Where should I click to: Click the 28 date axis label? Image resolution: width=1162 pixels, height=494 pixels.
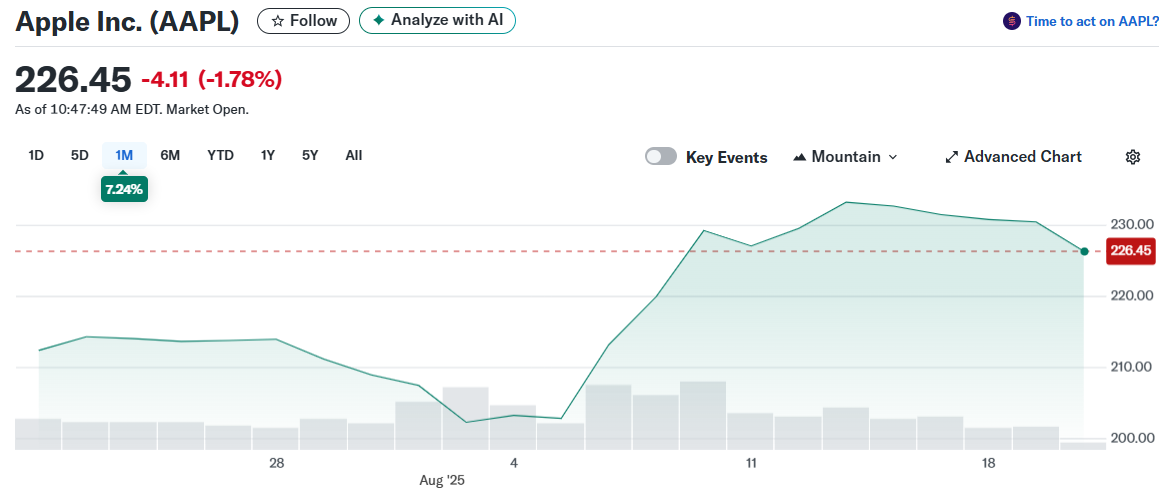click(276, 464)
